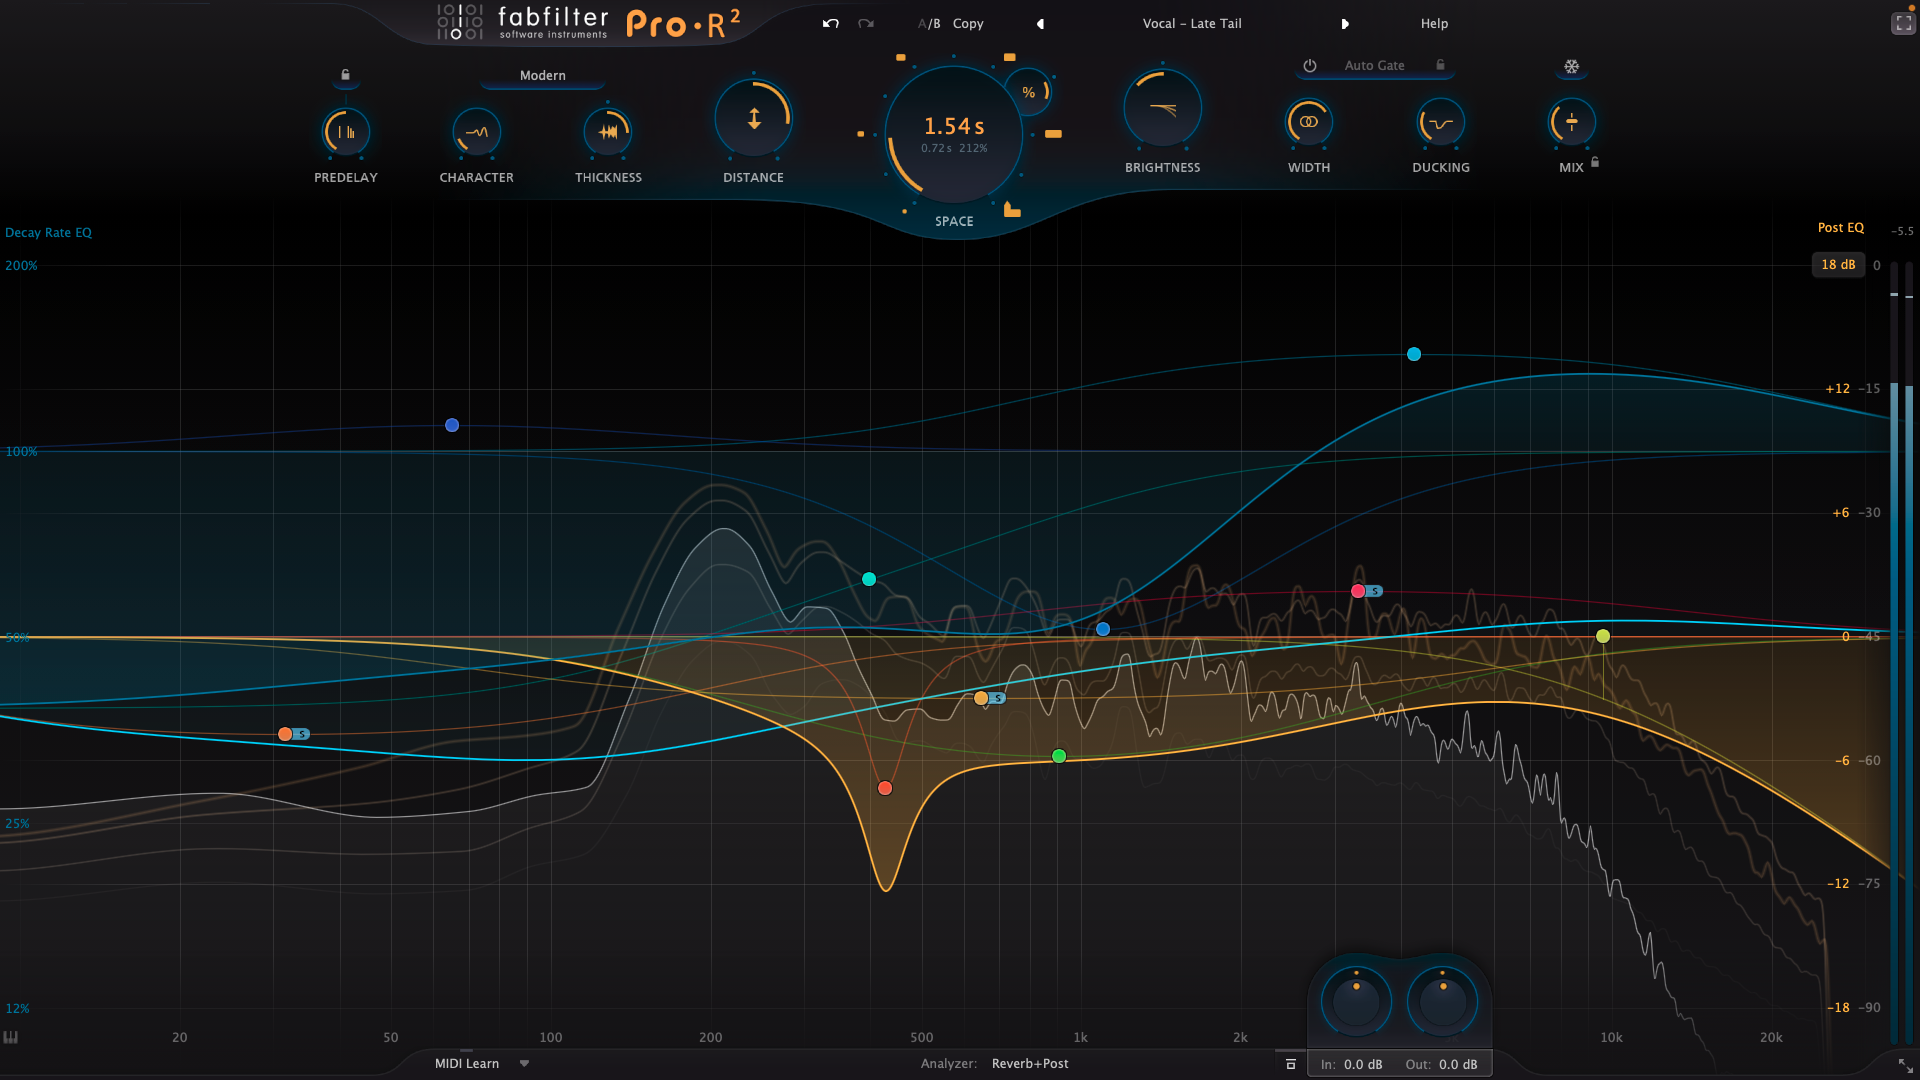Select the Brightness knob icon
This screenshot has height=1080, width=1920.
(x=1161, y=107)
